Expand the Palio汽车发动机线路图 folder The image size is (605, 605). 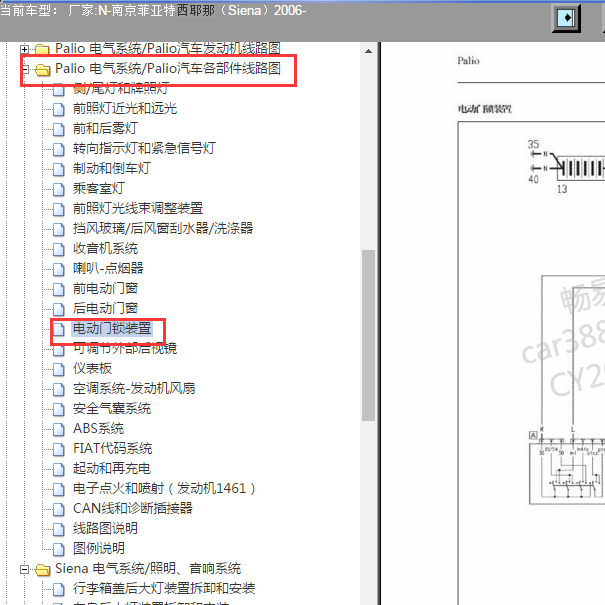click(x=24, y=49)
